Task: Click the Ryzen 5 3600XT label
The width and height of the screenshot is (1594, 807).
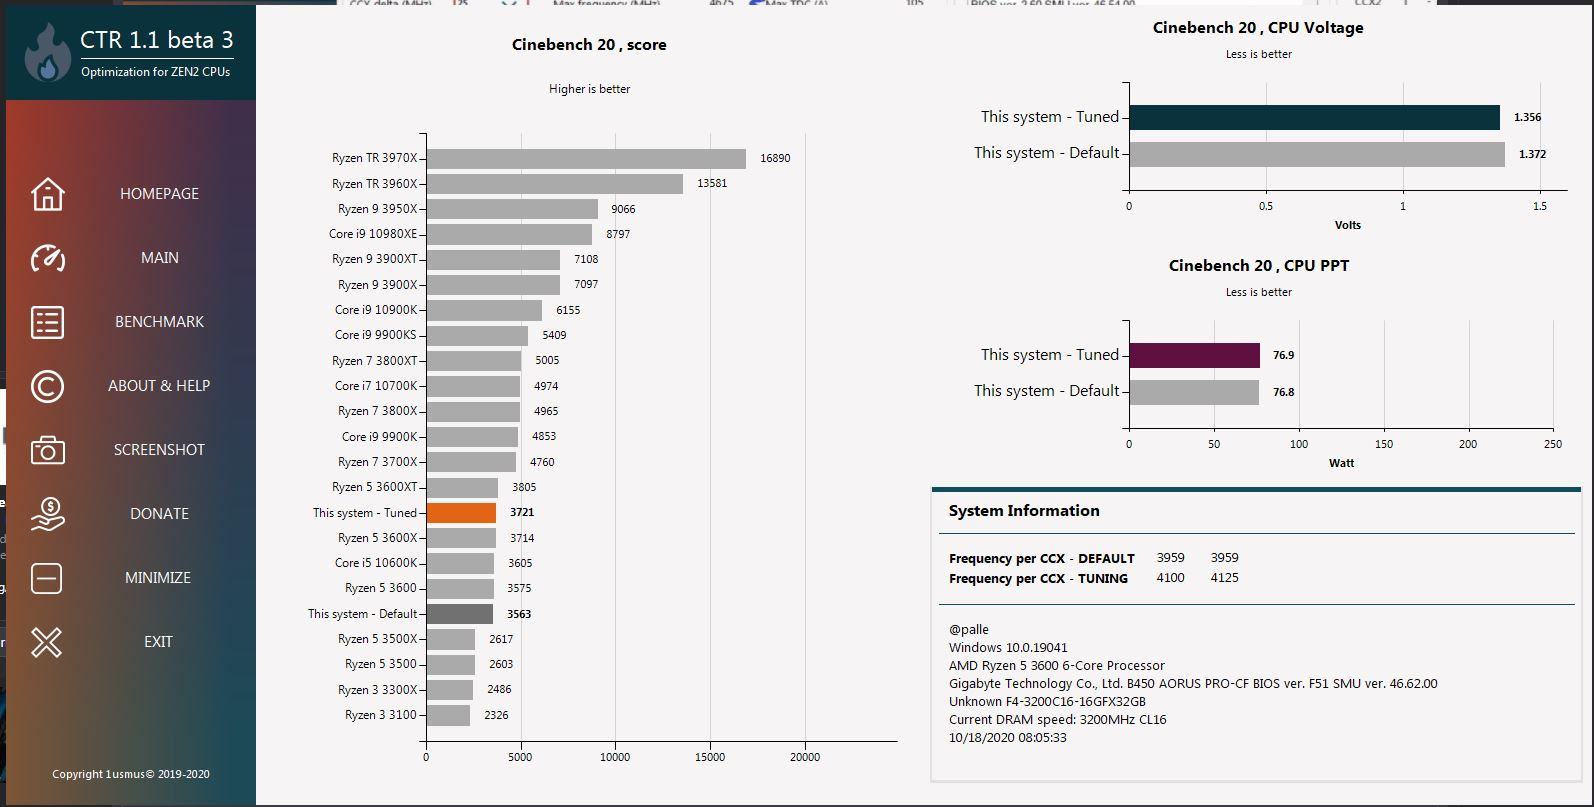Action: click(x=375, y=487)
